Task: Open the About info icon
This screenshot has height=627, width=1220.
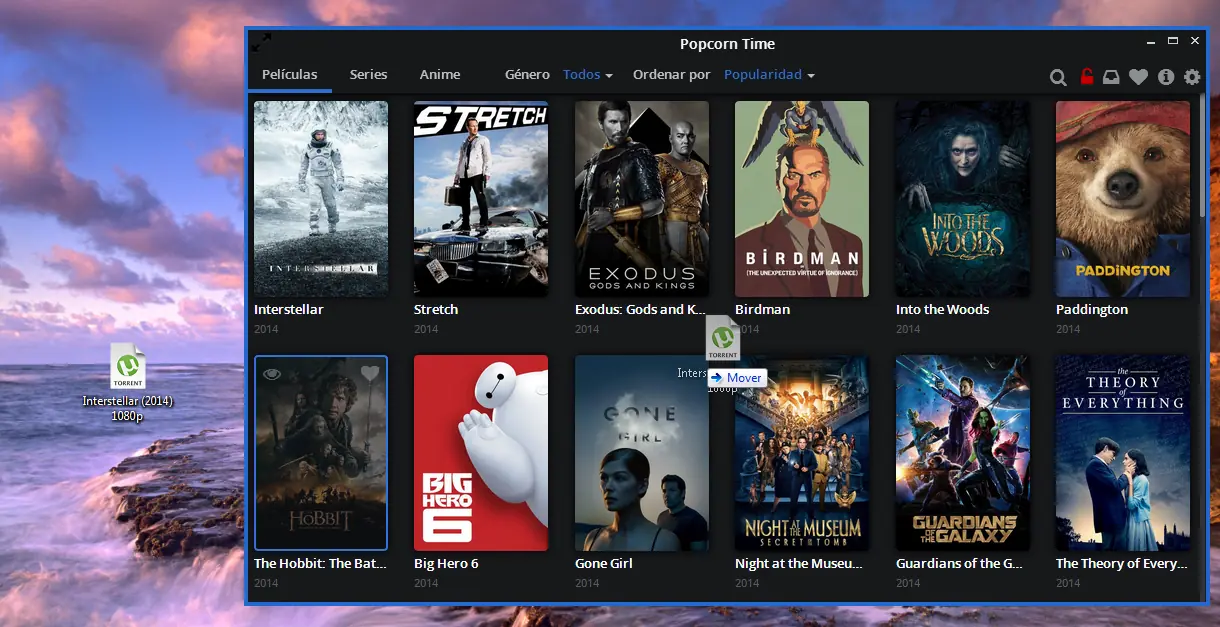Action: pyautogui.click(x=1165, y=77)
